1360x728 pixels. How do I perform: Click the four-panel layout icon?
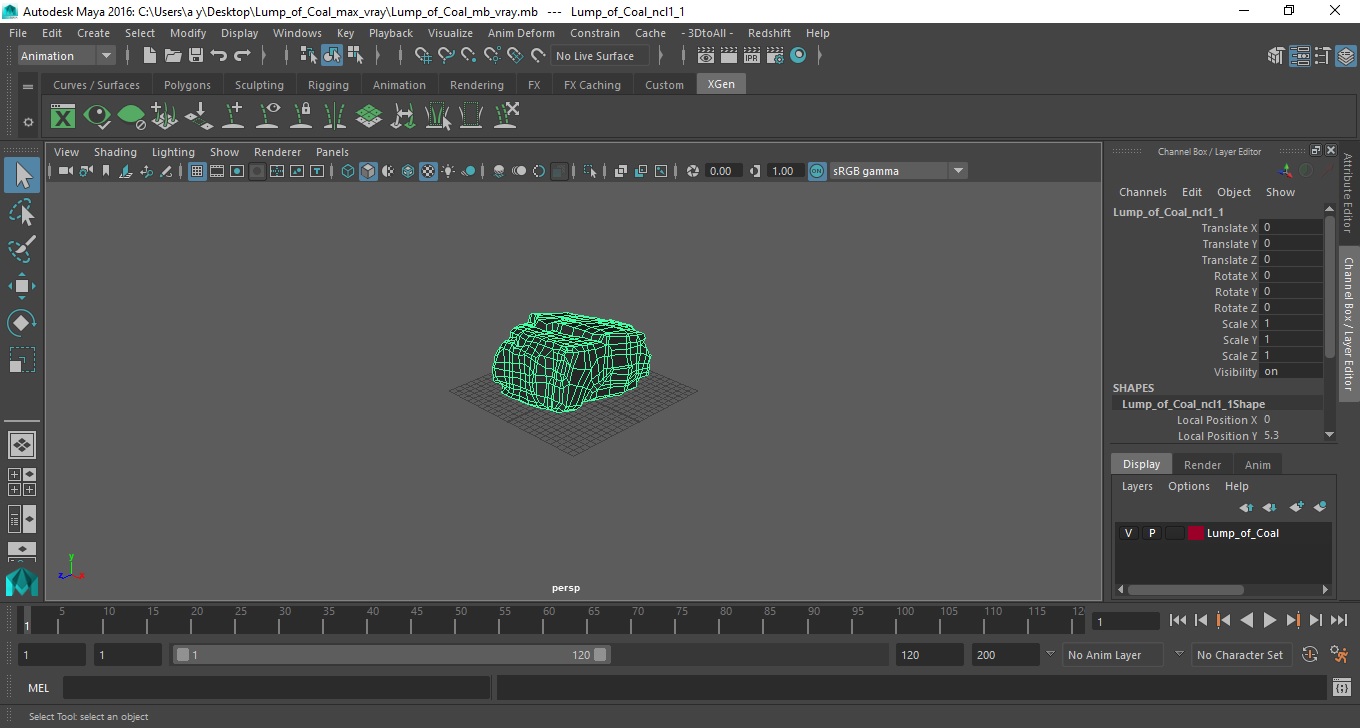[x=21, y=482]
